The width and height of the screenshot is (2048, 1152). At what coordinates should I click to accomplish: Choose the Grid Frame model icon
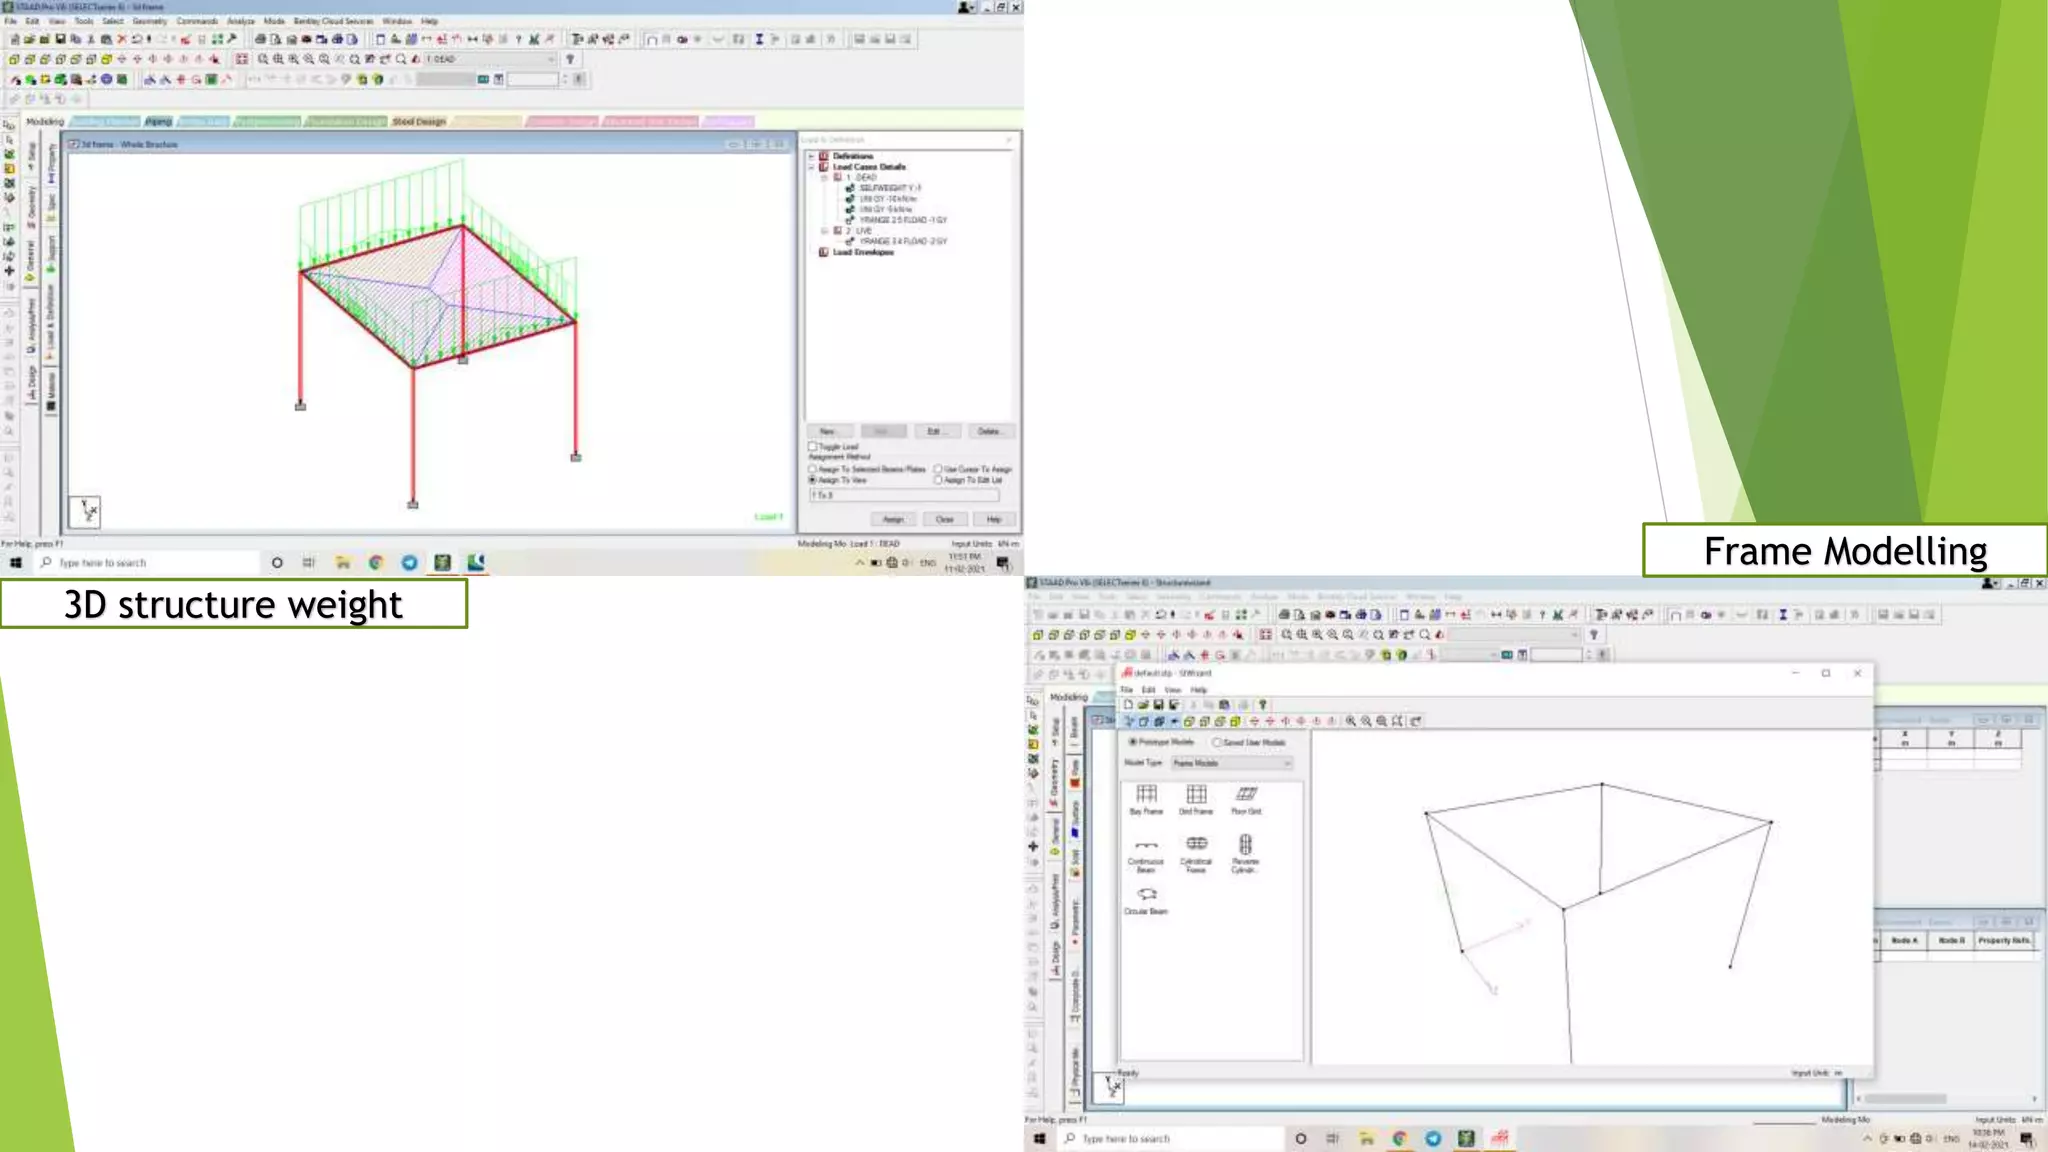pyautogui.click(x=1196, y=795)
